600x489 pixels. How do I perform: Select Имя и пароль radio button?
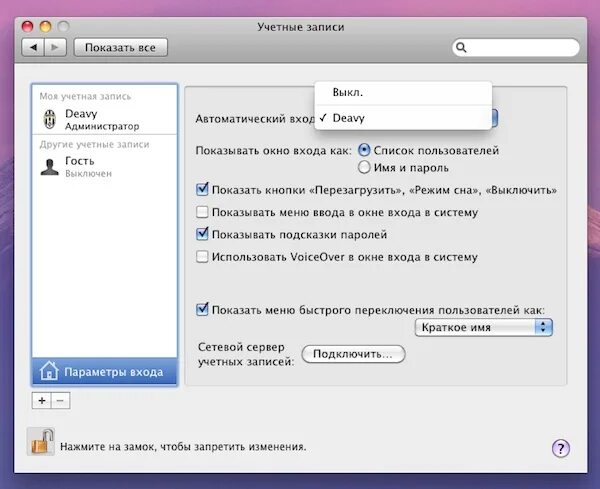click(x=364, y=167)
